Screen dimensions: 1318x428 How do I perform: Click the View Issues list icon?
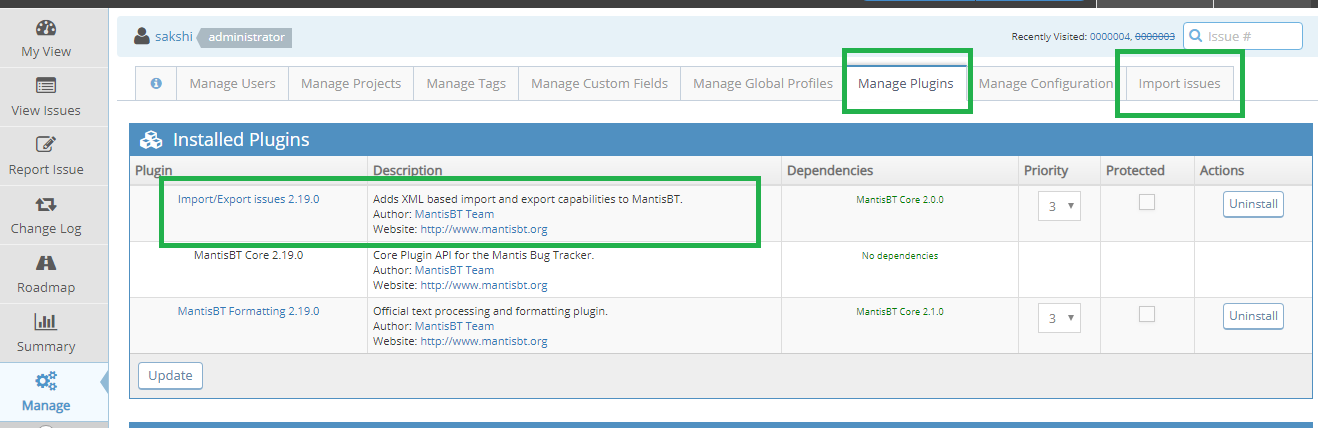[x=46, y=86]
